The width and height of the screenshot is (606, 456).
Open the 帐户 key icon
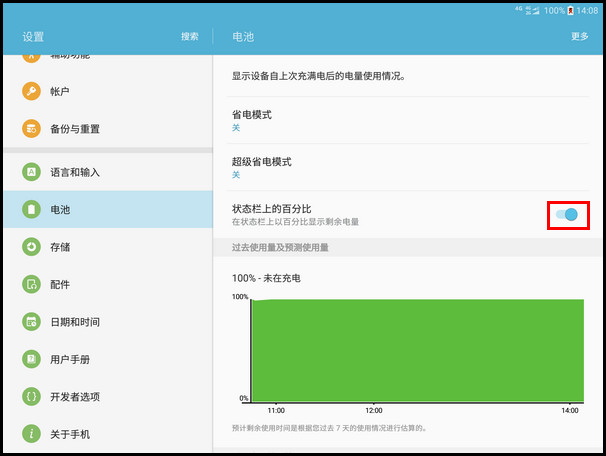pos(31,91)
